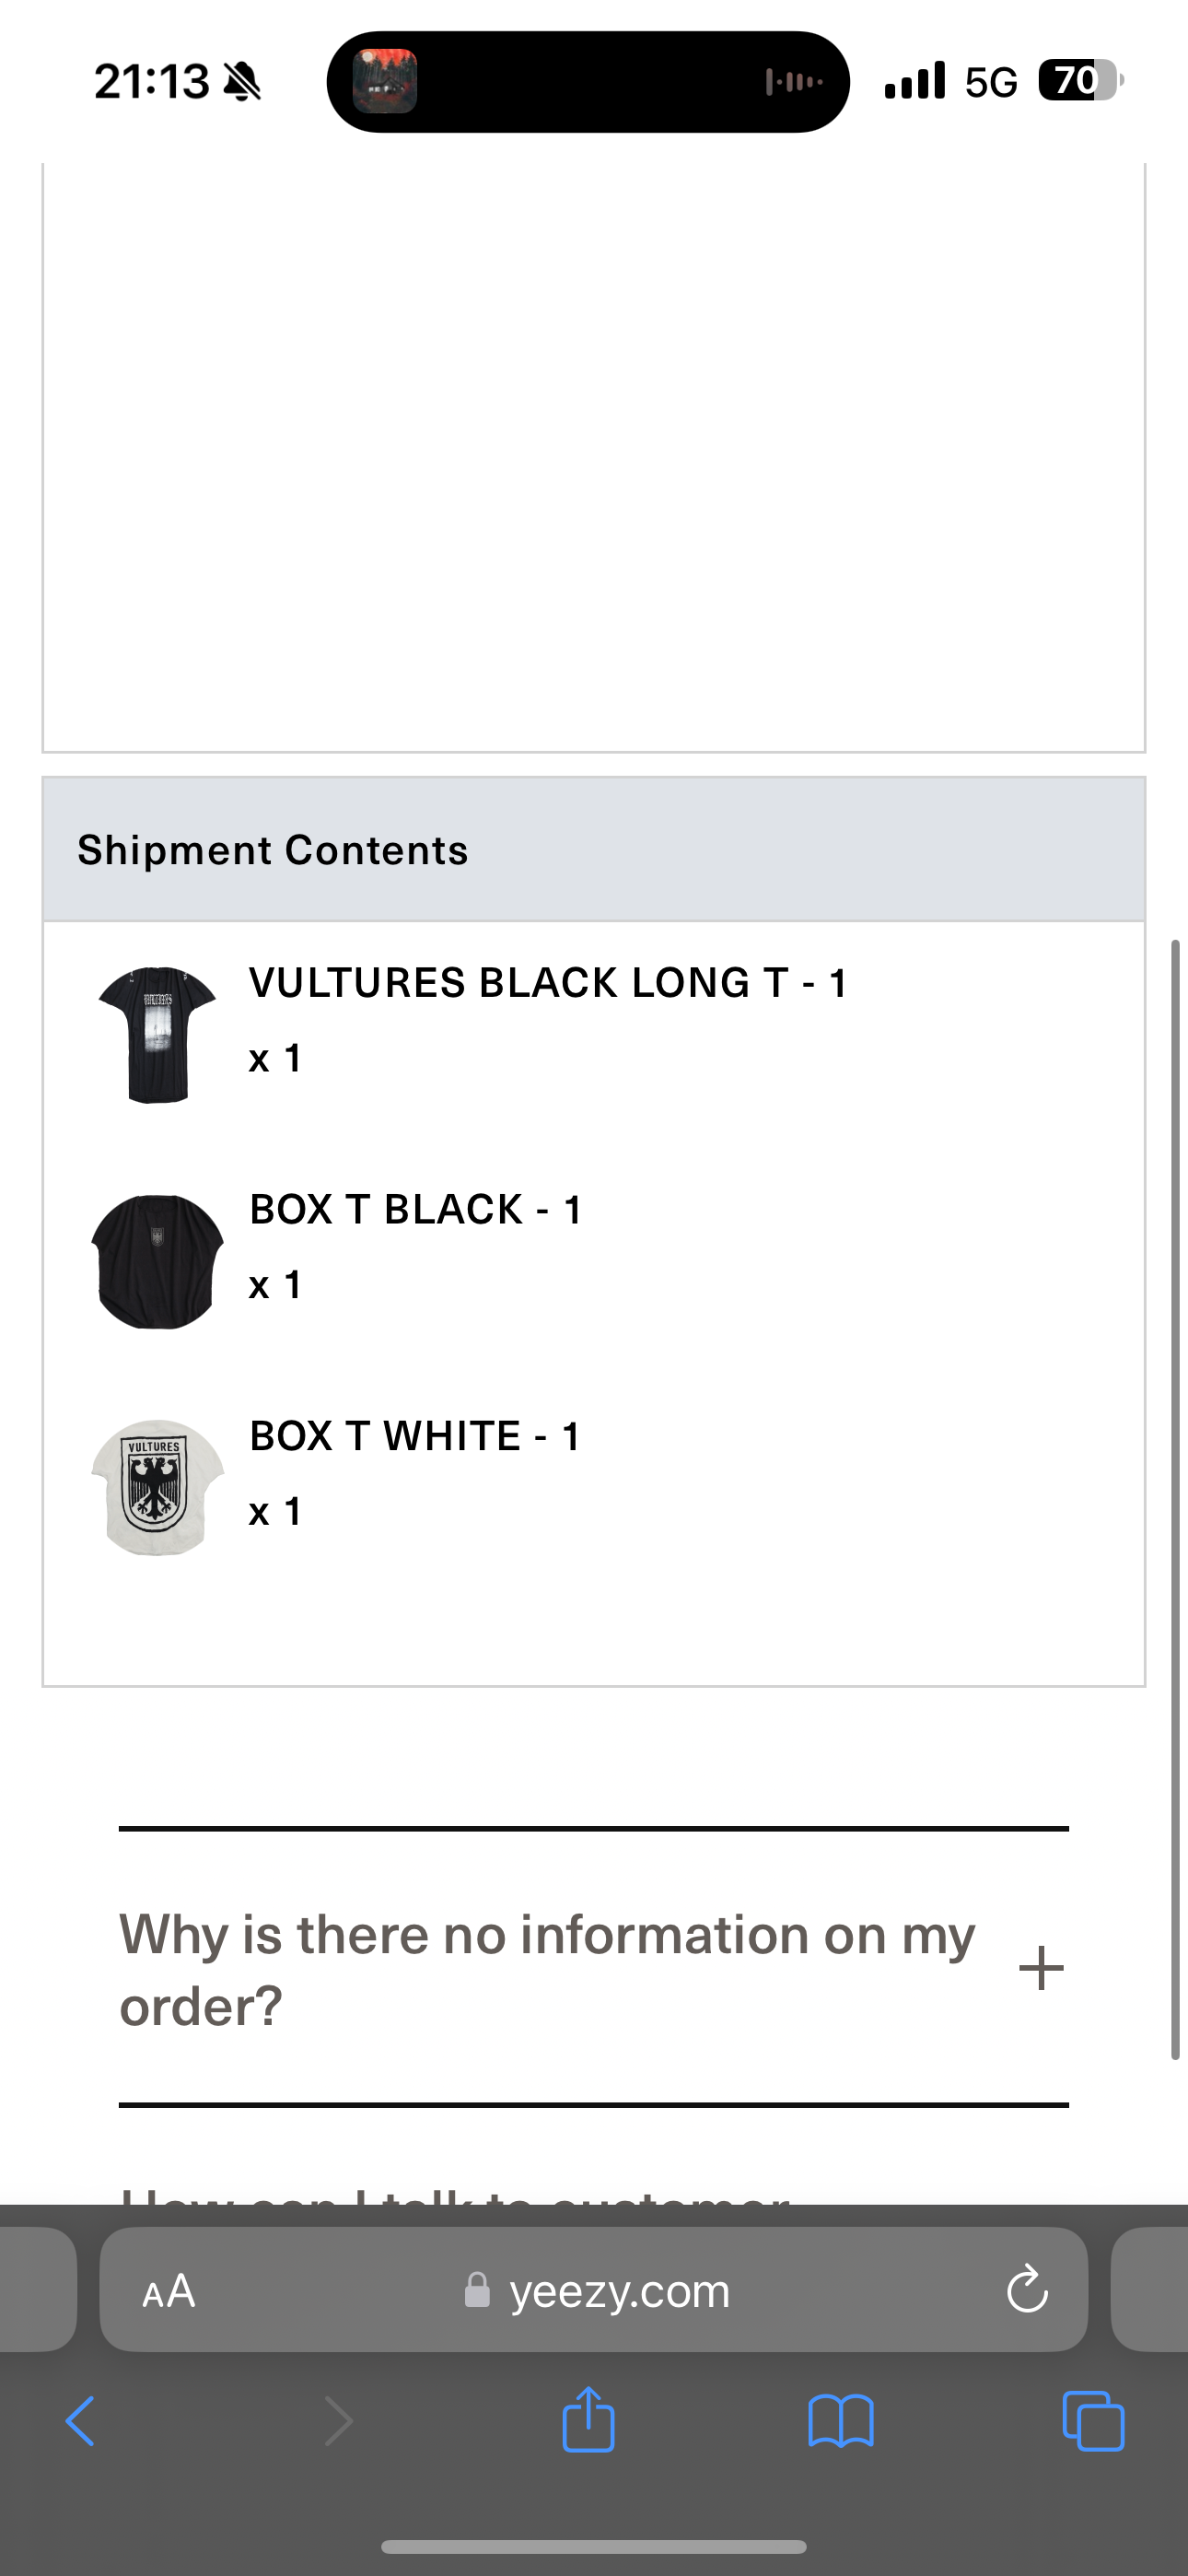Select the BOX T WHITE - 1 item name
Image resolution: width=1188 pixels, height=2576 pixels.
(x=414, y=1436)
